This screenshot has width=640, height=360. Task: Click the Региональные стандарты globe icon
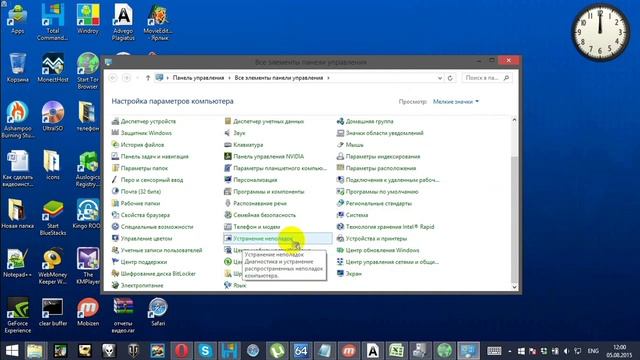[x=340, y=203]
